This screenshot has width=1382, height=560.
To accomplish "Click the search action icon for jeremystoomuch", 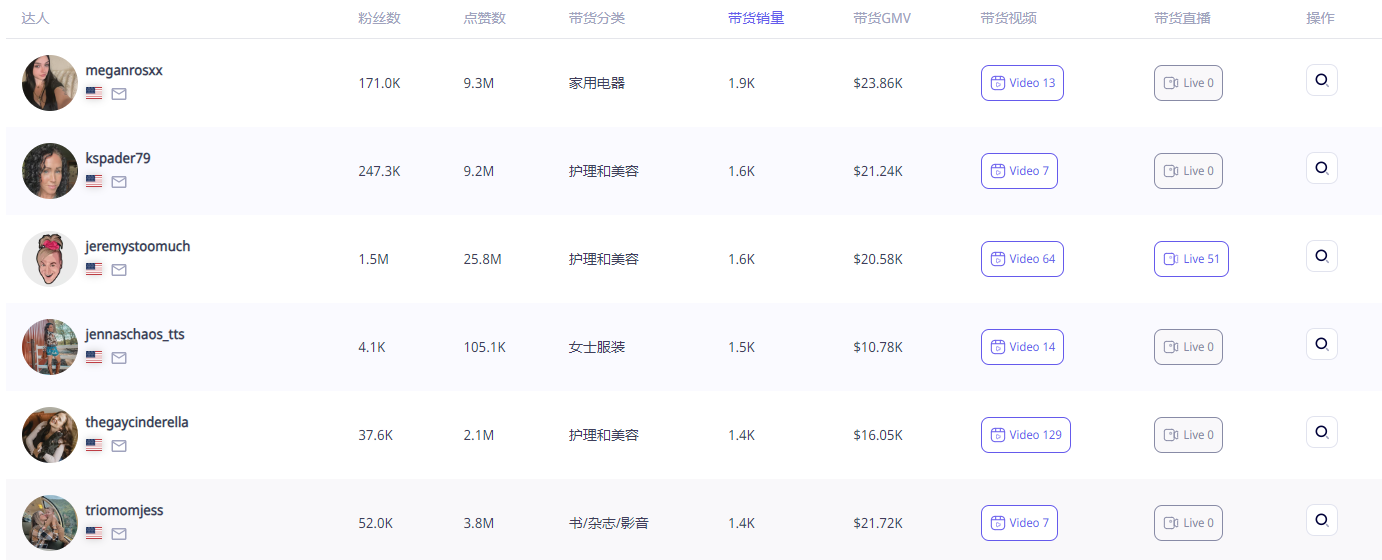I will (1321, 256).
